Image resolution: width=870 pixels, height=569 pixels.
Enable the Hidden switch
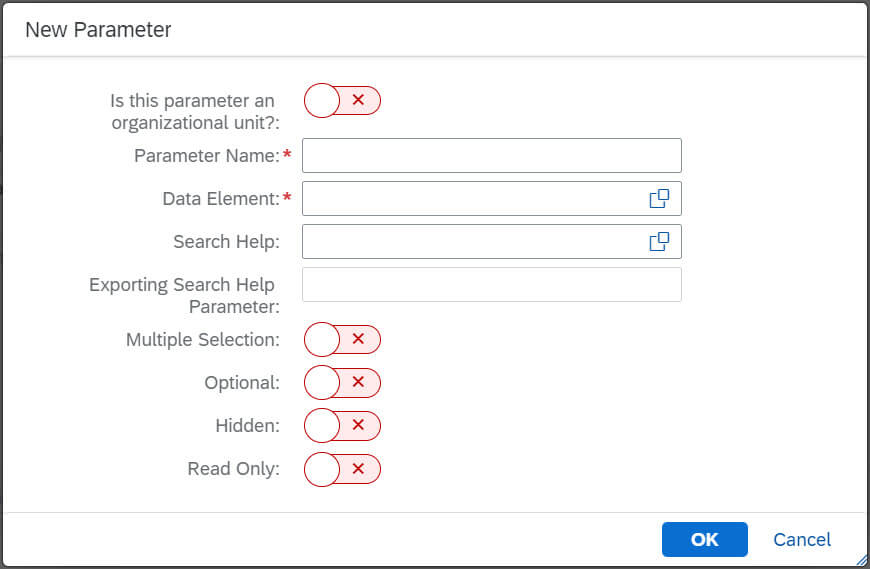click(x=342, y=425)
